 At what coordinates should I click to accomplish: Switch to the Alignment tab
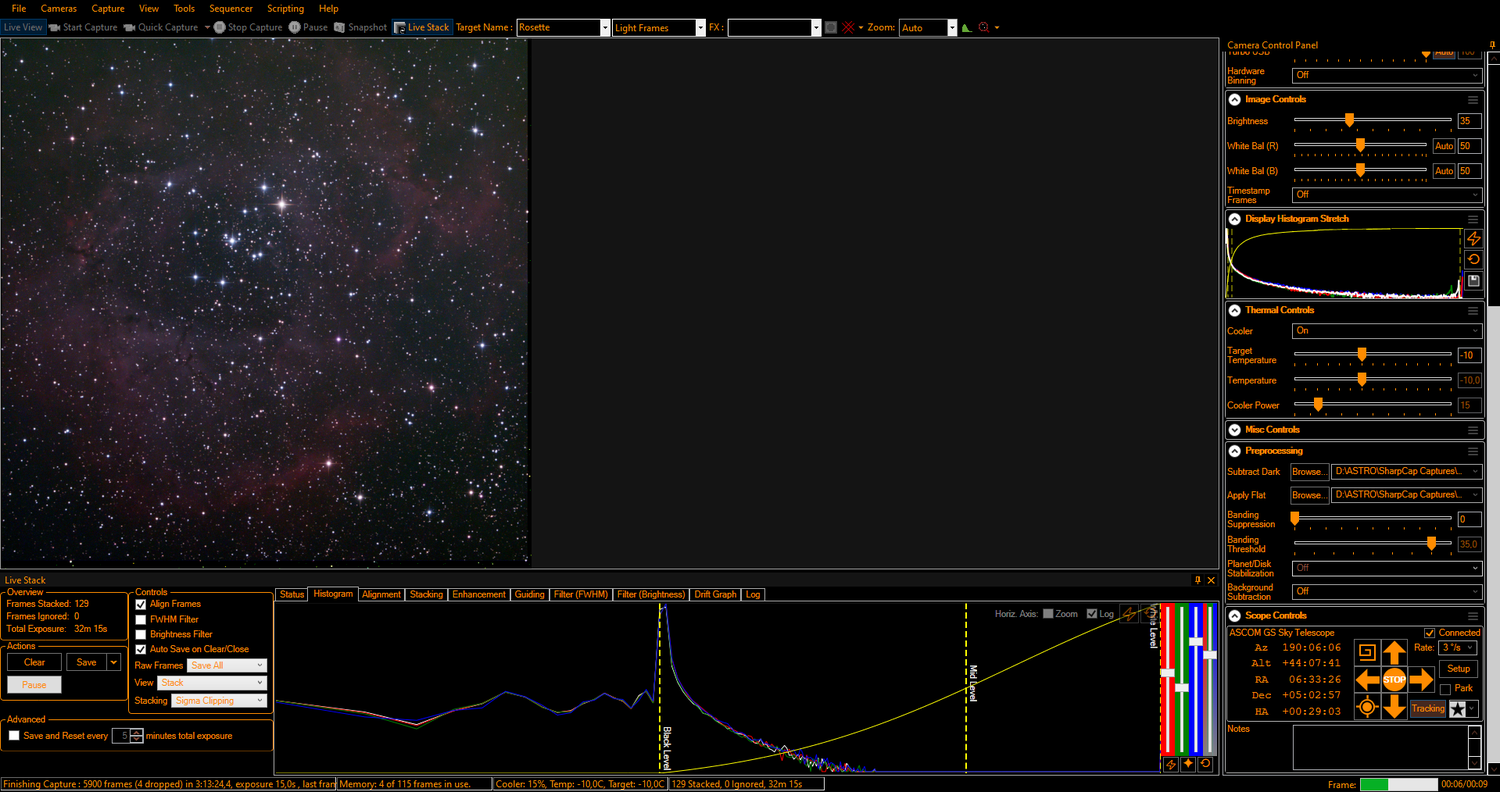point(381,594)
